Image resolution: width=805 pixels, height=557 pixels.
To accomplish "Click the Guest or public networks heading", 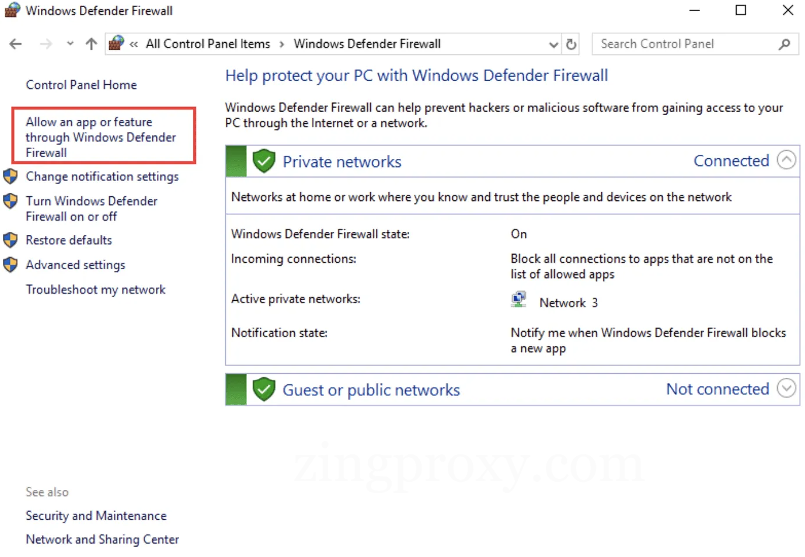I will (x=371, y=390).
